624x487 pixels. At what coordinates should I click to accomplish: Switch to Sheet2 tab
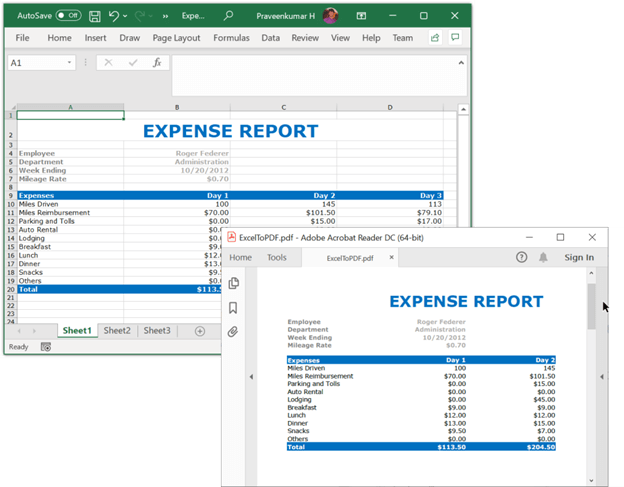tap(117, 331)
